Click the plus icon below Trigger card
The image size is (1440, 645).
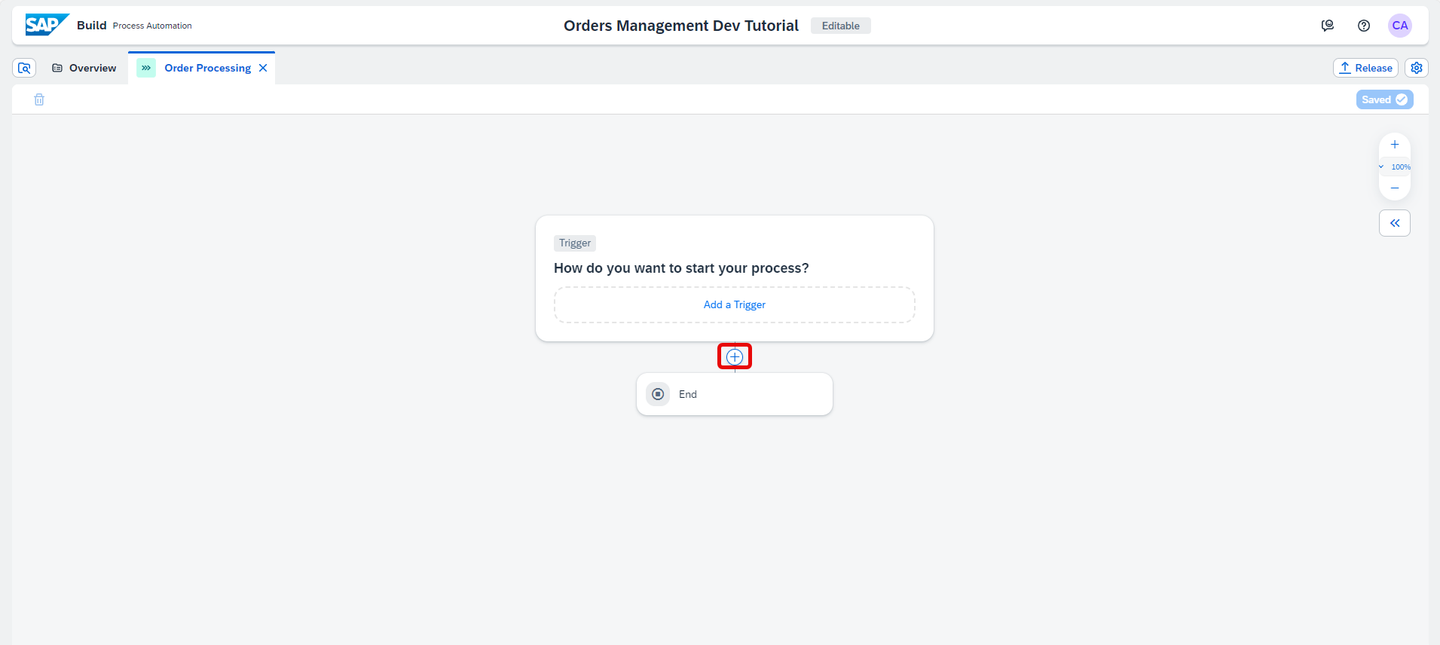tap(735, 357)
